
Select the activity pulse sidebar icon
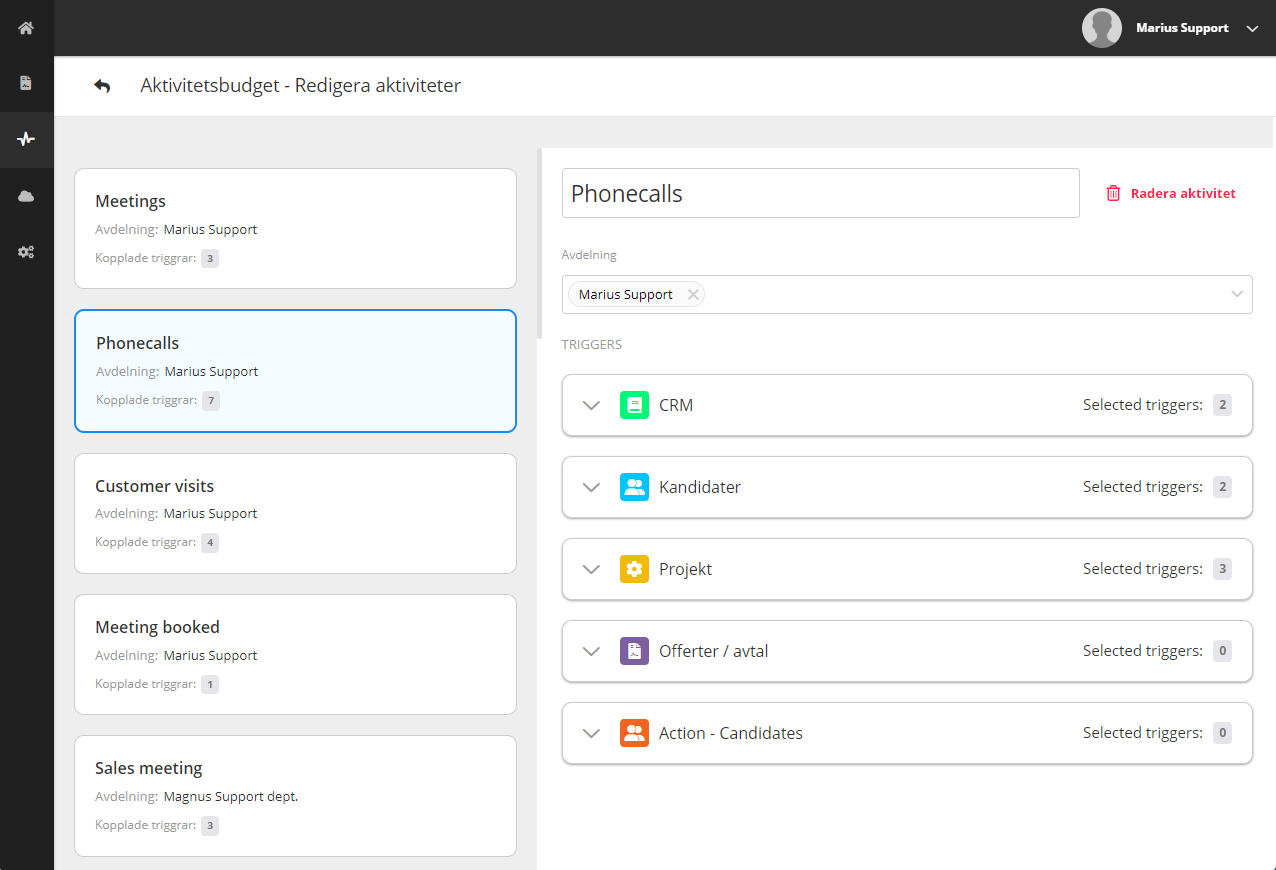[26, 139]
